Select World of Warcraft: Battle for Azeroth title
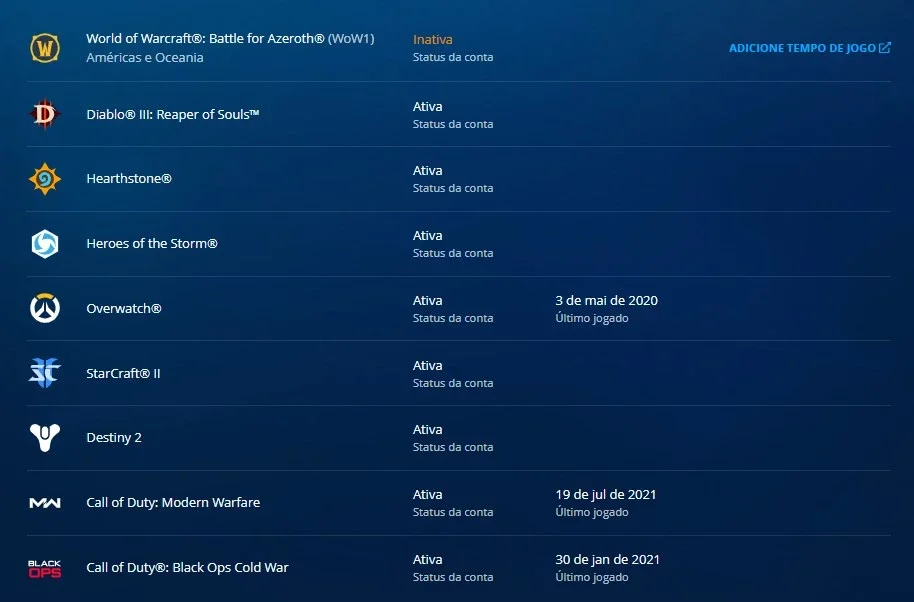The image size is (914, 602). coord(230,38)
